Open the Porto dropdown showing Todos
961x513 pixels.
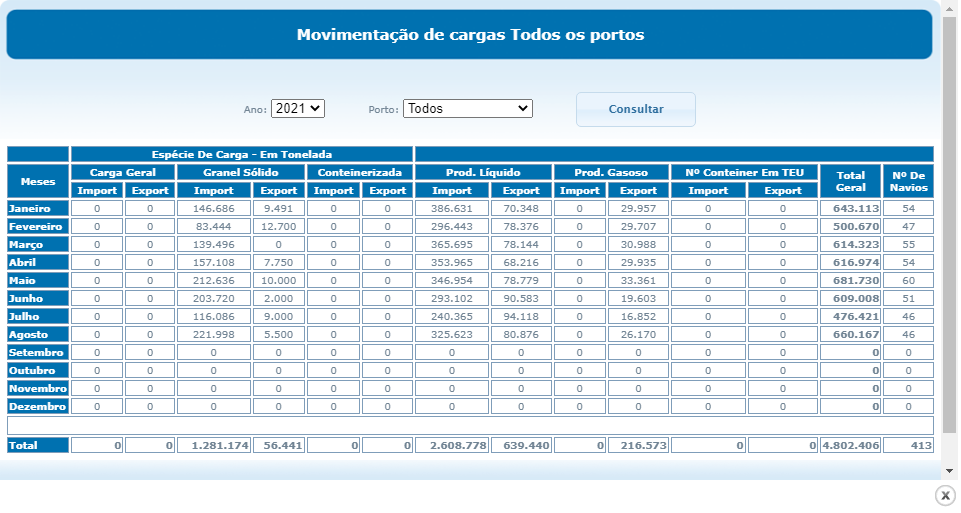(468, 108)
